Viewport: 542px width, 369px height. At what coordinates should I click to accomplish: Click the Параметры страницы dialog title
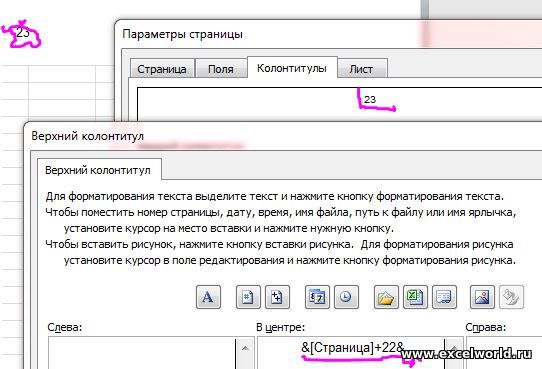pyautogui.click(x=183, y=34)
